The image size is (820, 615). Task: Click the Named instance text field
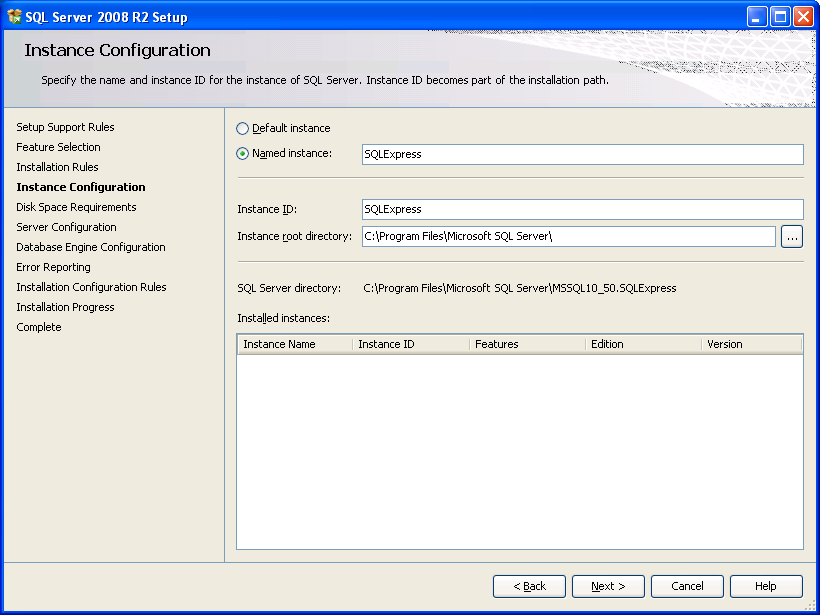(x=582, y=154)
